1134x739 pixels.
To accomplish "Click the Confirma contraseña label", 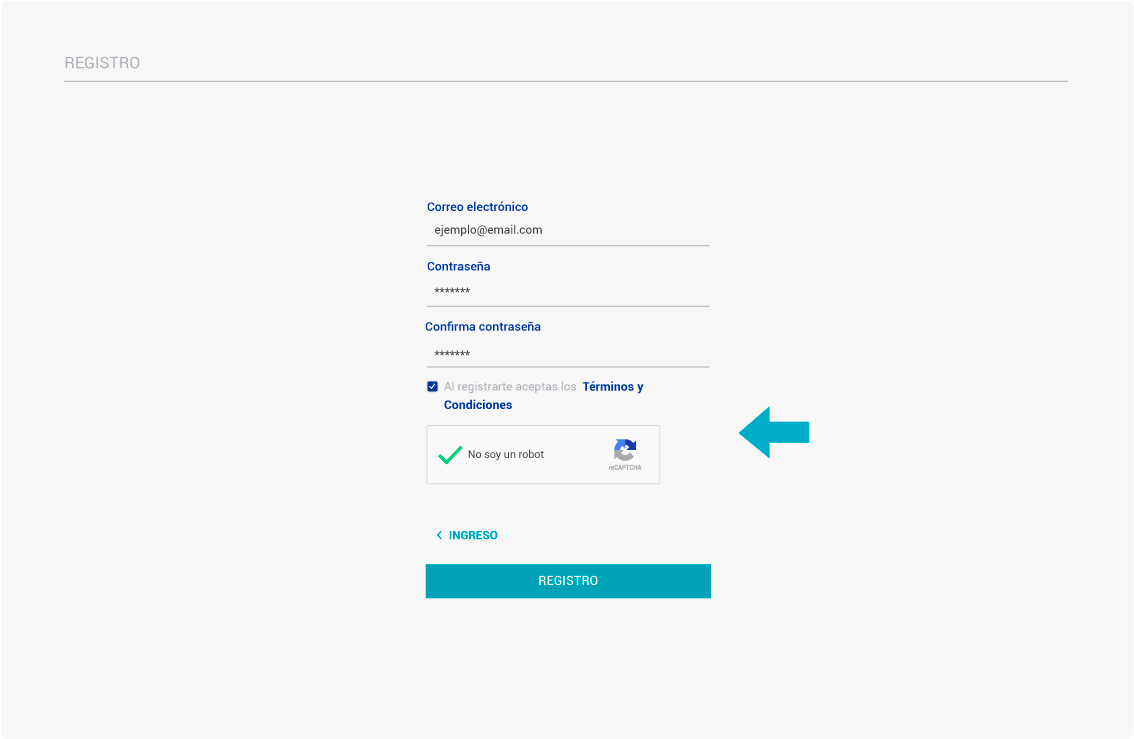I will click(x=483, y=327).
